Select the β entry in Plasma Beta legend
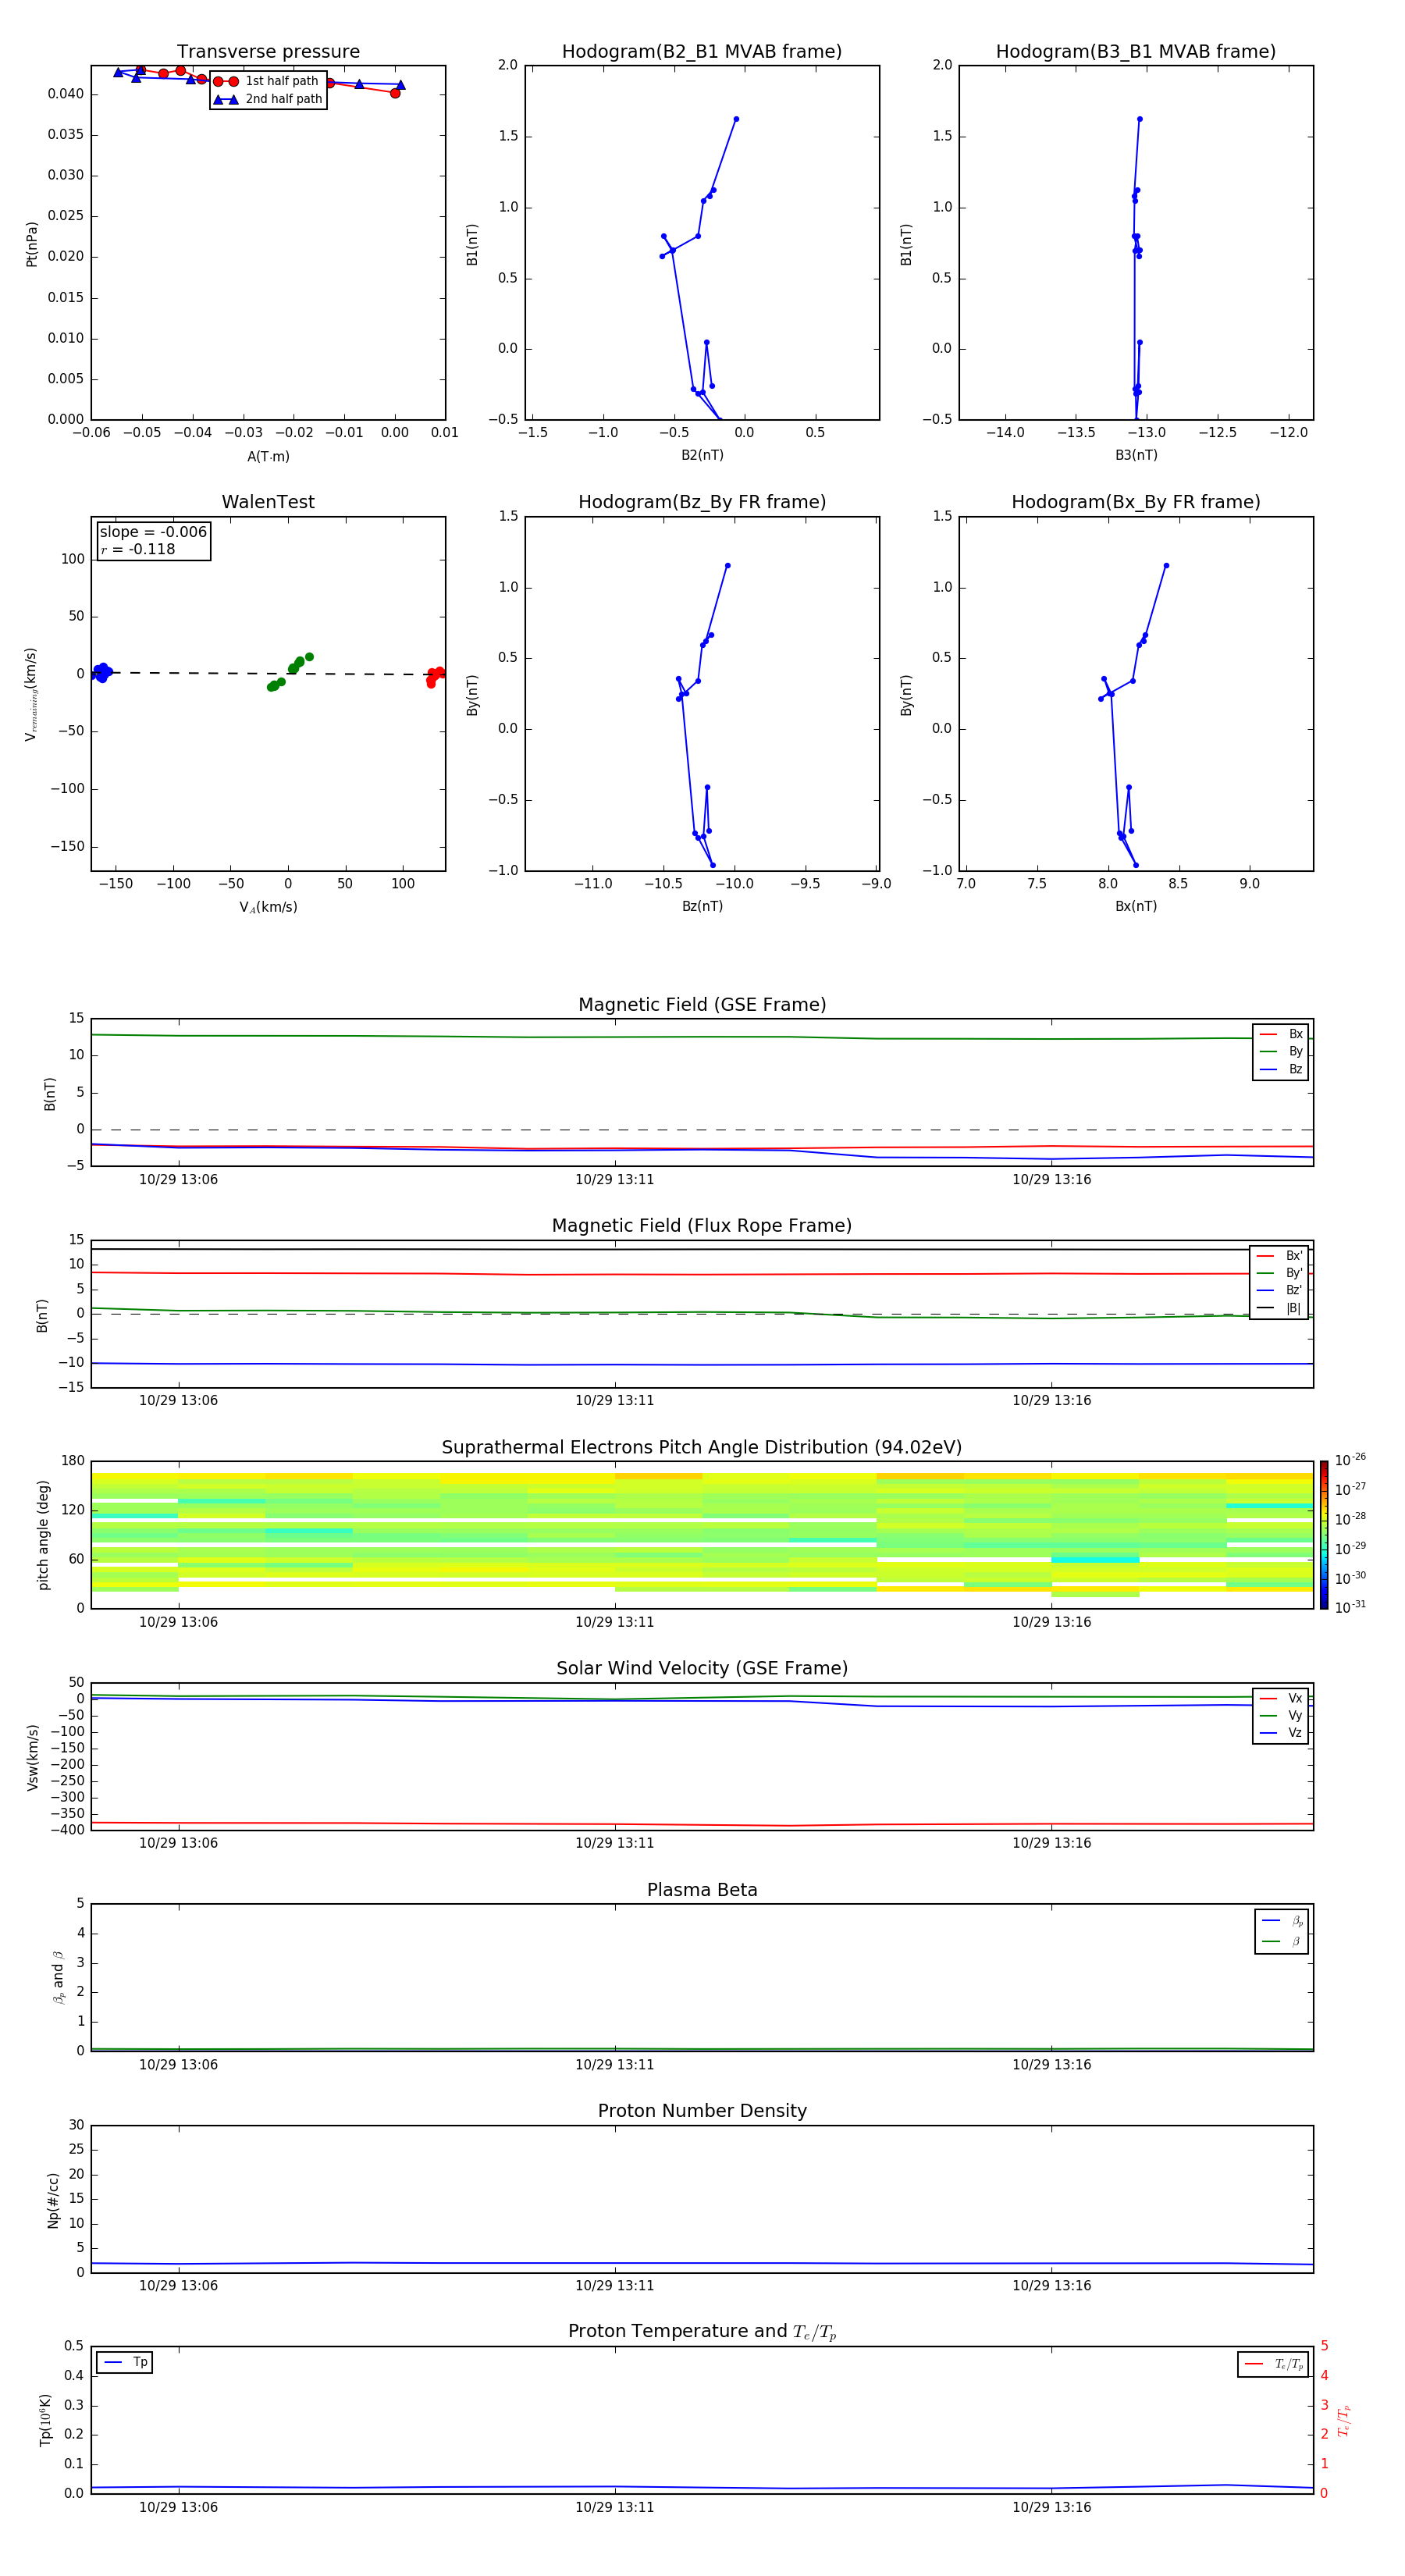Viewport: 1405px width, 2576px height. [x=1282, y=1941]
